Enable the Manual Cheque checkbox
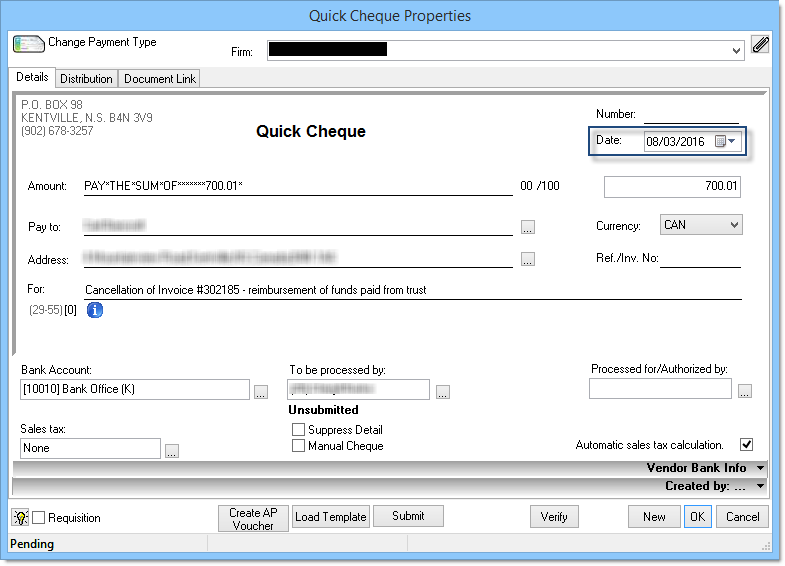 pyautogui.click(x=298, y=445)
